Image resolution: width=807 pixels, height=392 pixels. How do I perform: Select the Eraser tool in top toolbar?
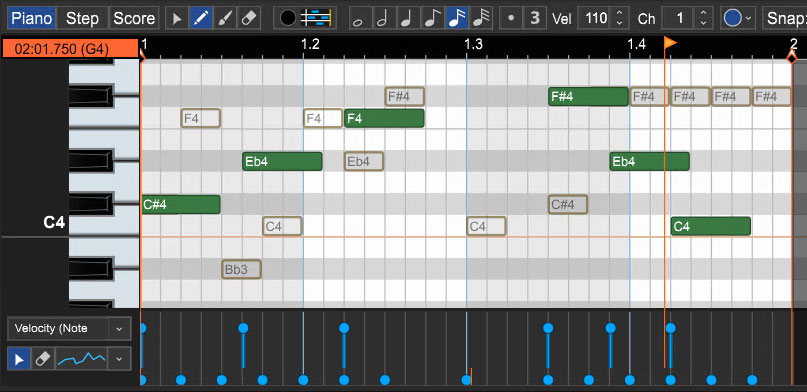coord(248,19)
